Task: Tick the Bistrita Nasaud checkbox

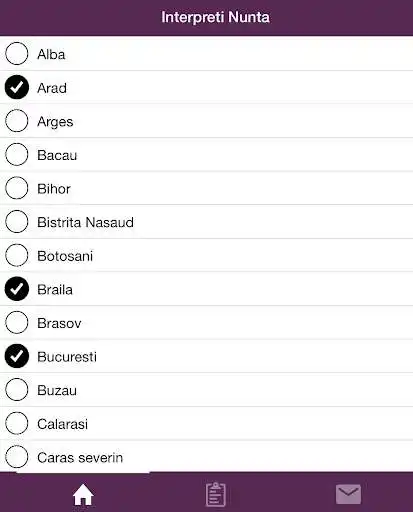Action: click(x=17, y=221)
